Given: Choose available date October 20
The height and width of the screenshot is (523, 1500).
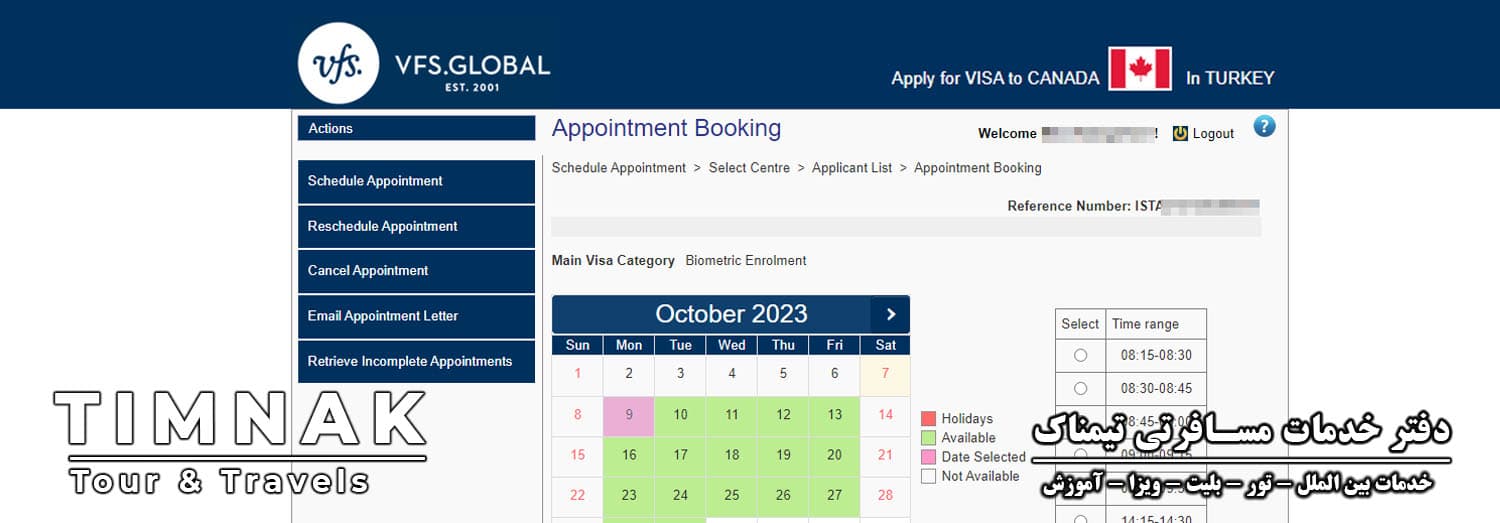Looking at the screenshot, I should pos(834,455).
